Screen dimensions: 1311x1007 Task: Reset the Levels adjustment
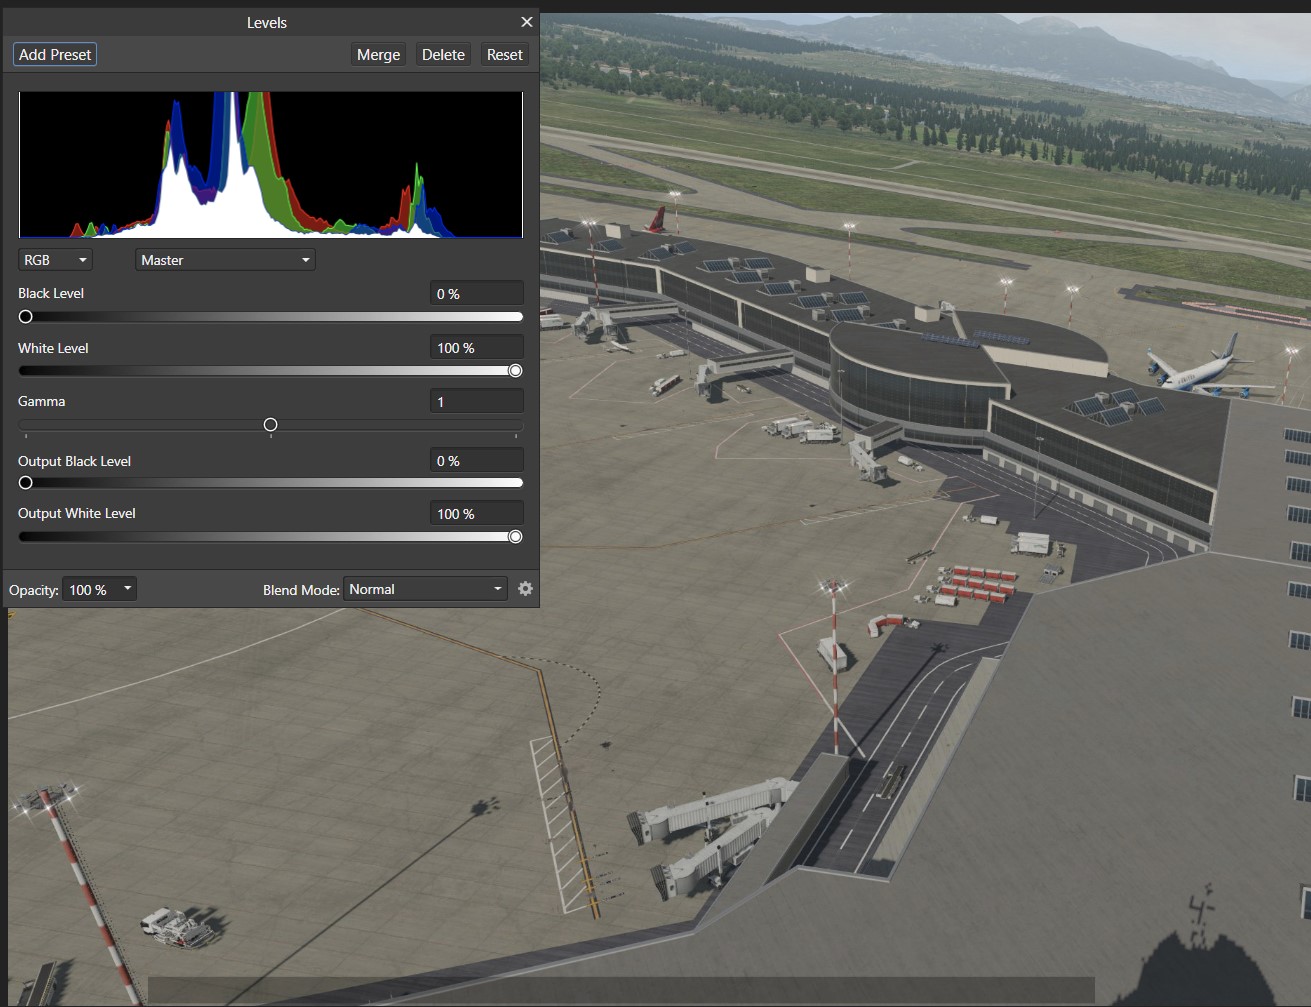click(504, 55)
